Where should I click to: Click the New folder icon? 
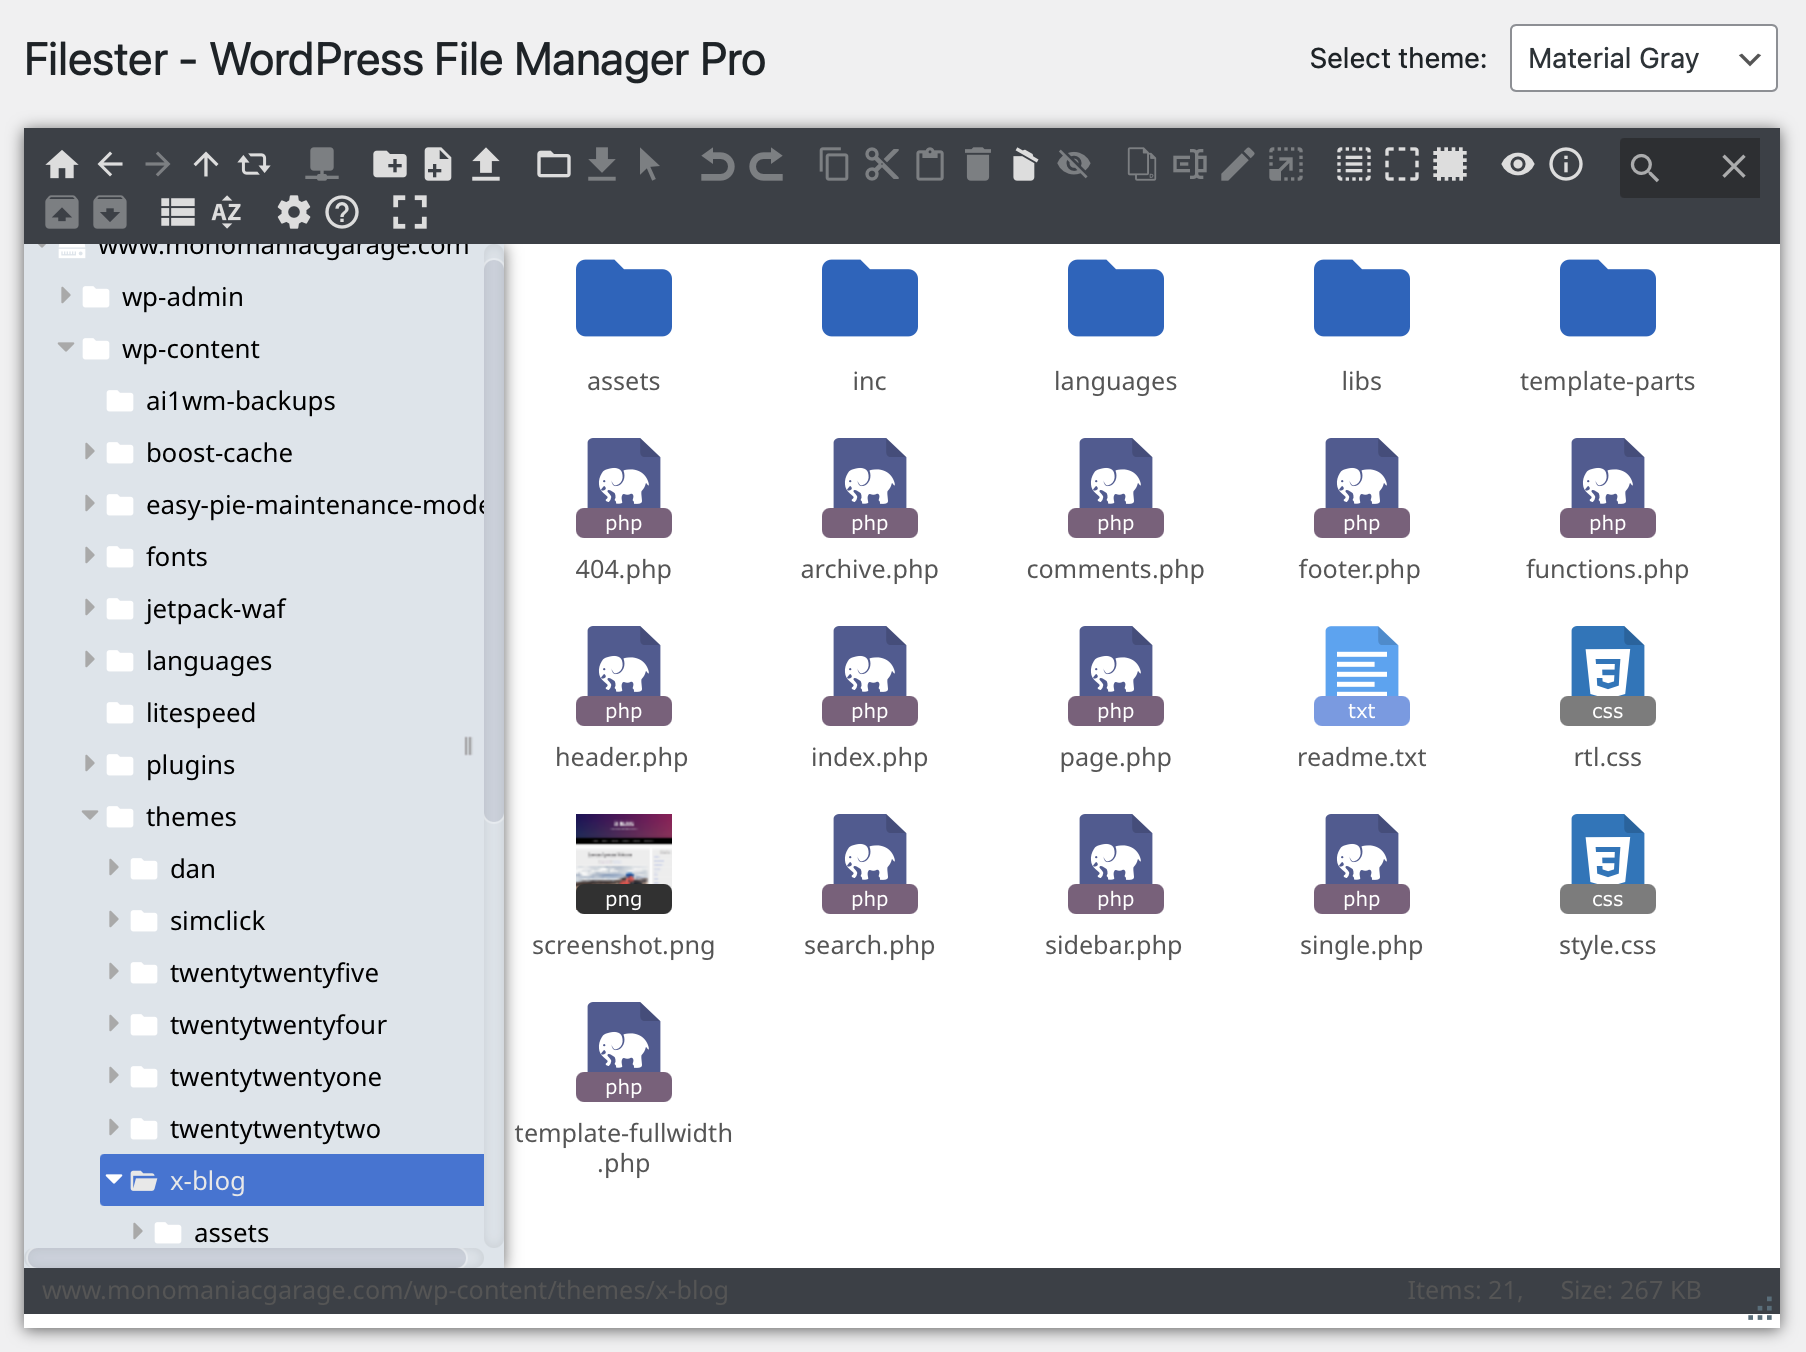click(389, 164)
